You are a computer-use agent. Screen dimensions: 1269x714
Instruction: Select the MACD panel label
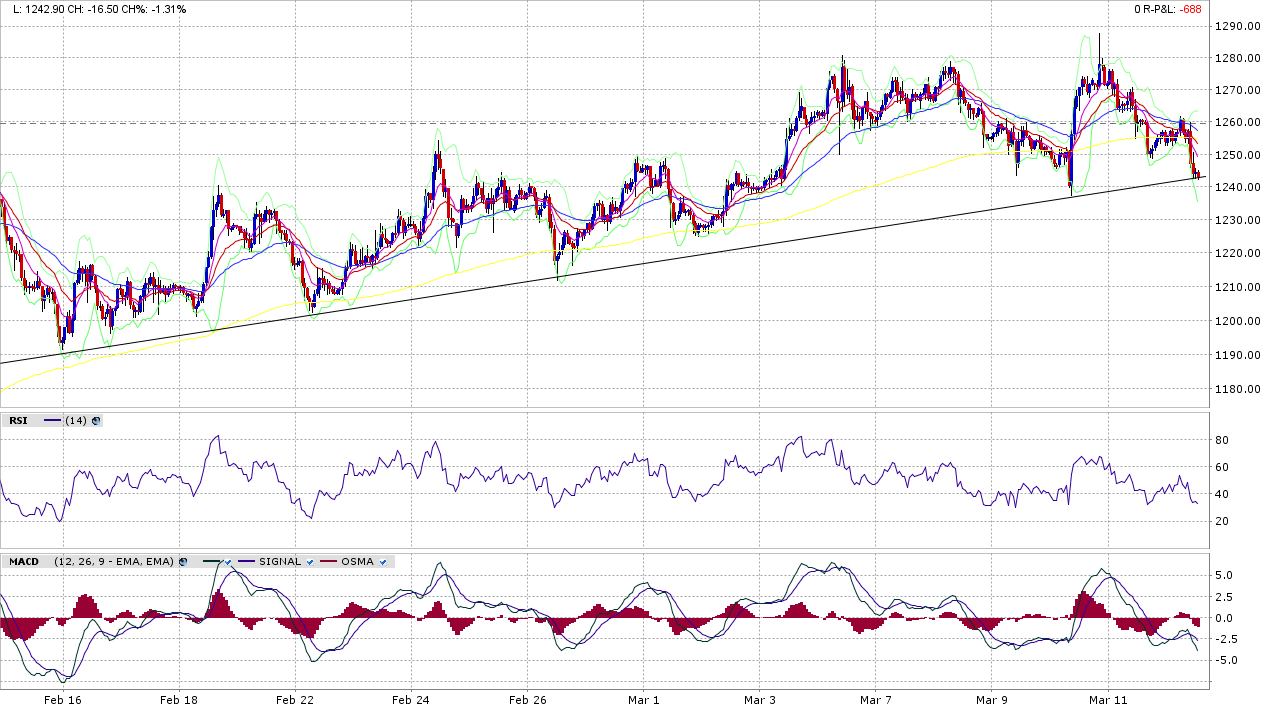click(24, 562)
